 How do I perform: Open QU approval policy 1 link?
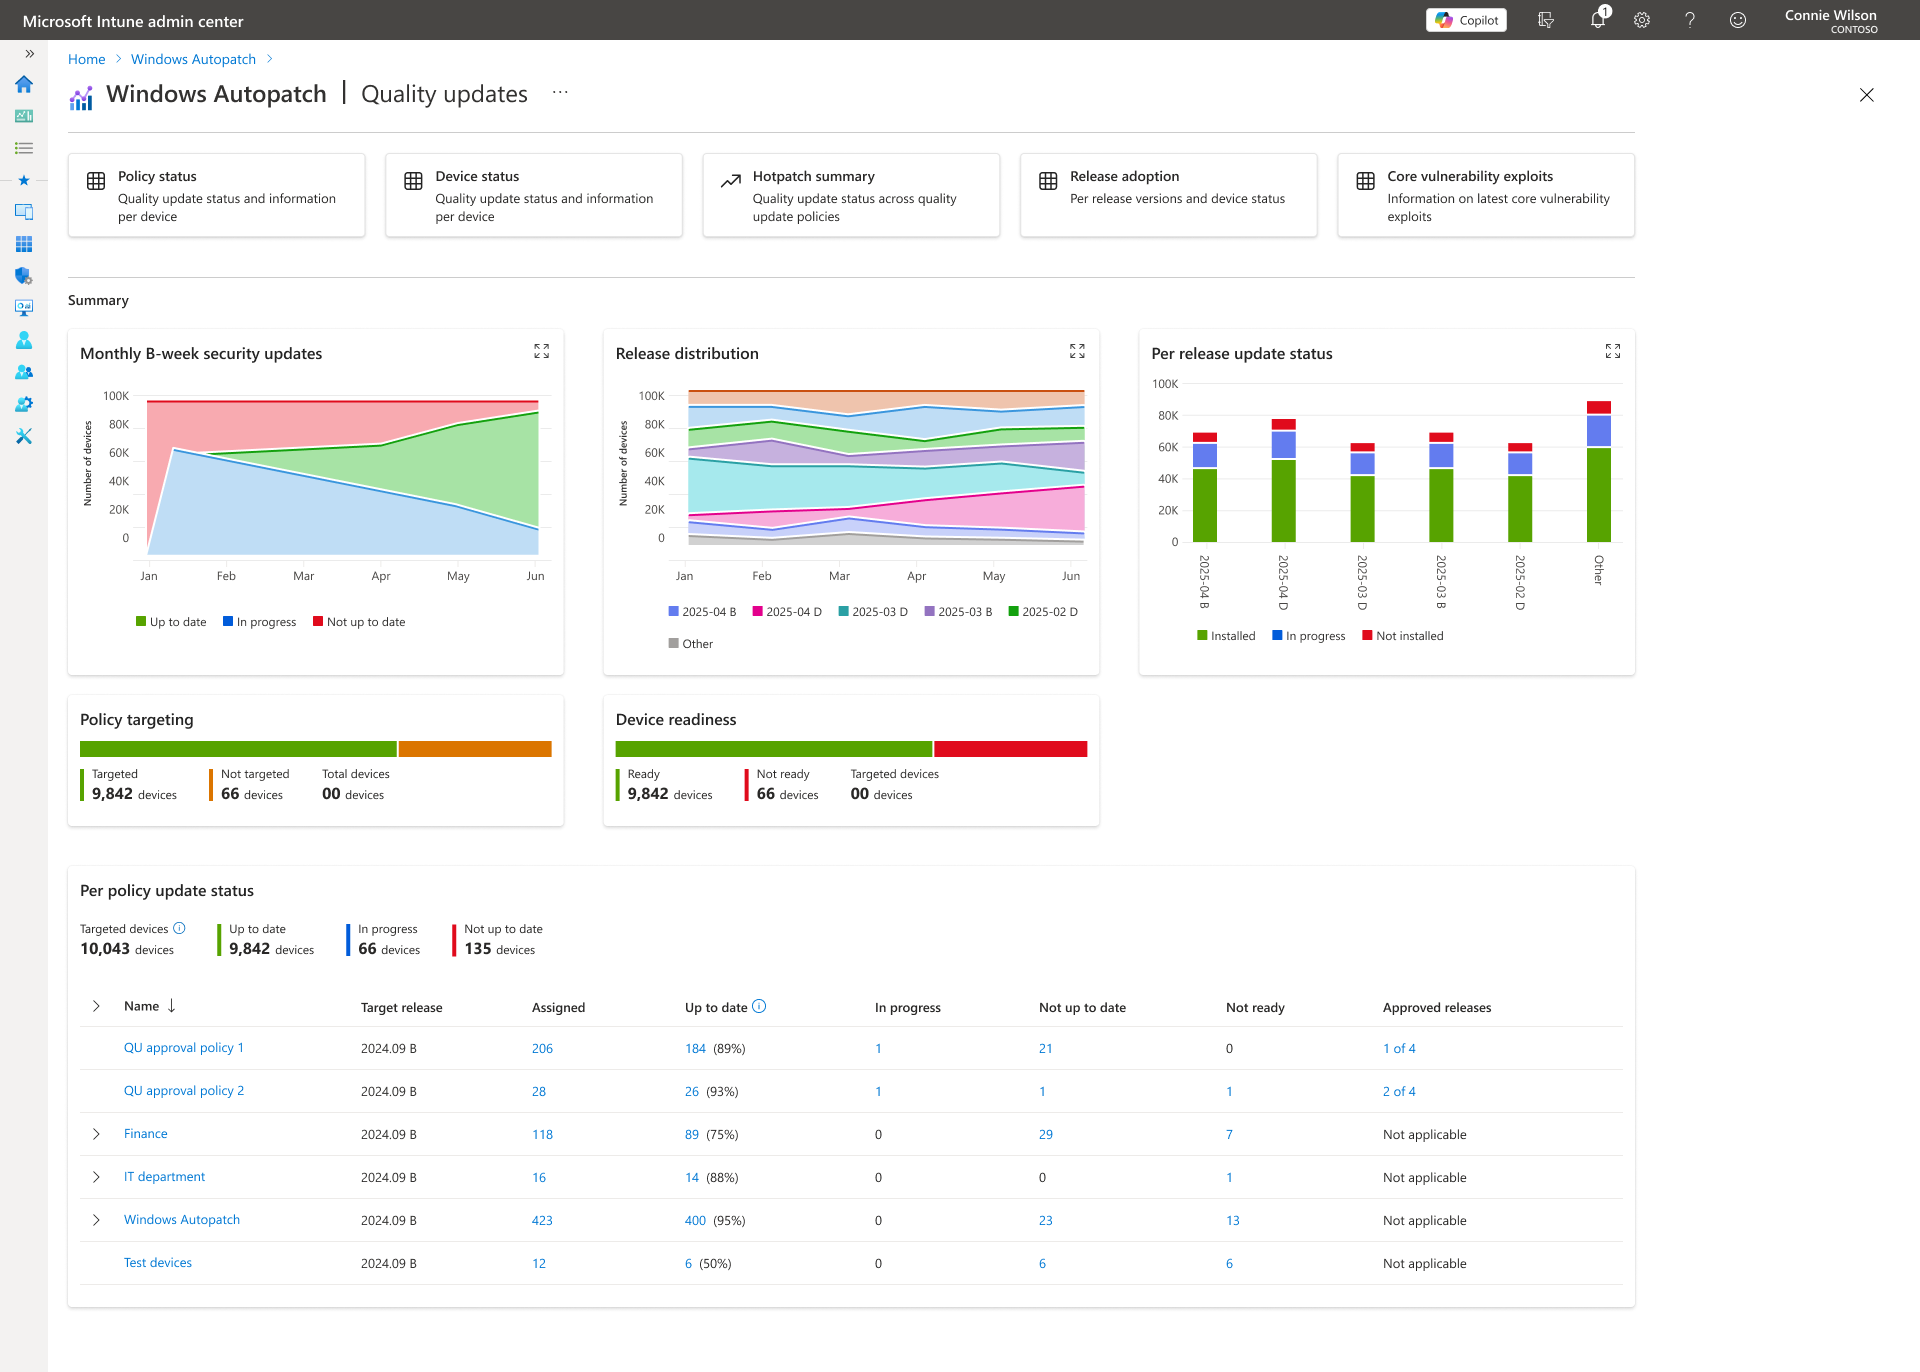[x=184, y=1048]
